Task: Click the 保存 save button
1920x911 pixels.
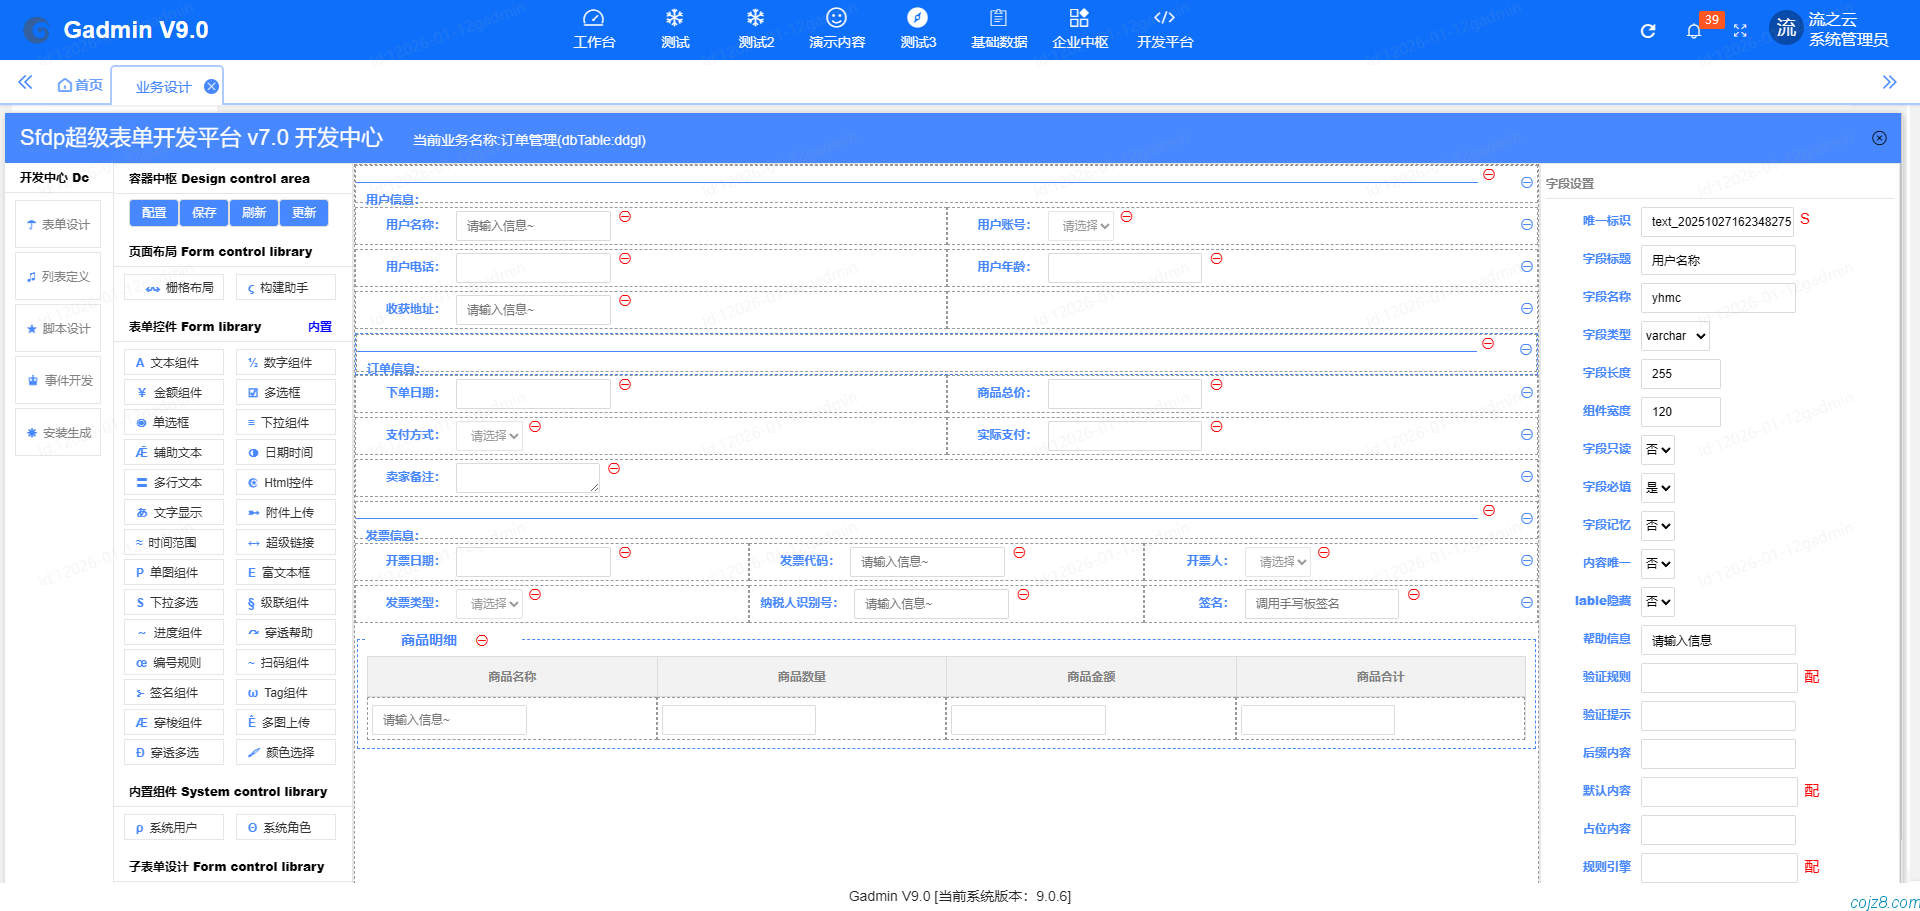Action: coord(204,212)
